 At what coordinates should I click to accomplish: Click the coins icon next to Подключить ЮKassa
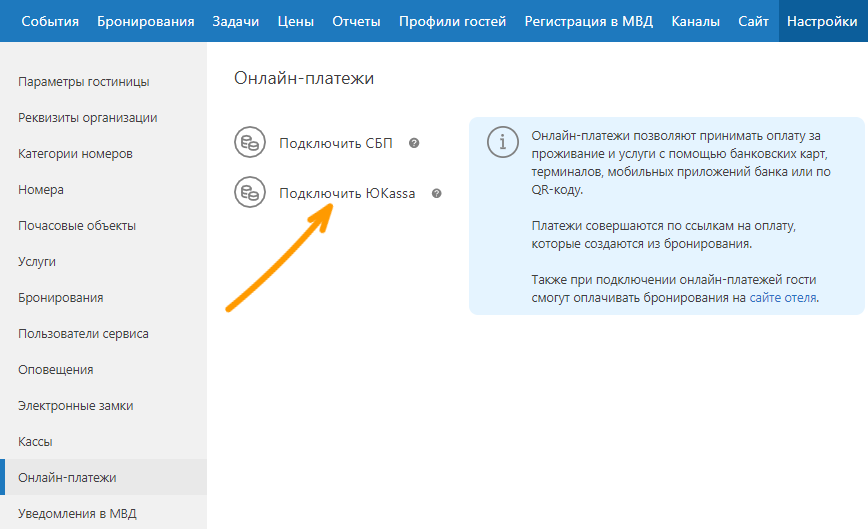tap(250, 192)
